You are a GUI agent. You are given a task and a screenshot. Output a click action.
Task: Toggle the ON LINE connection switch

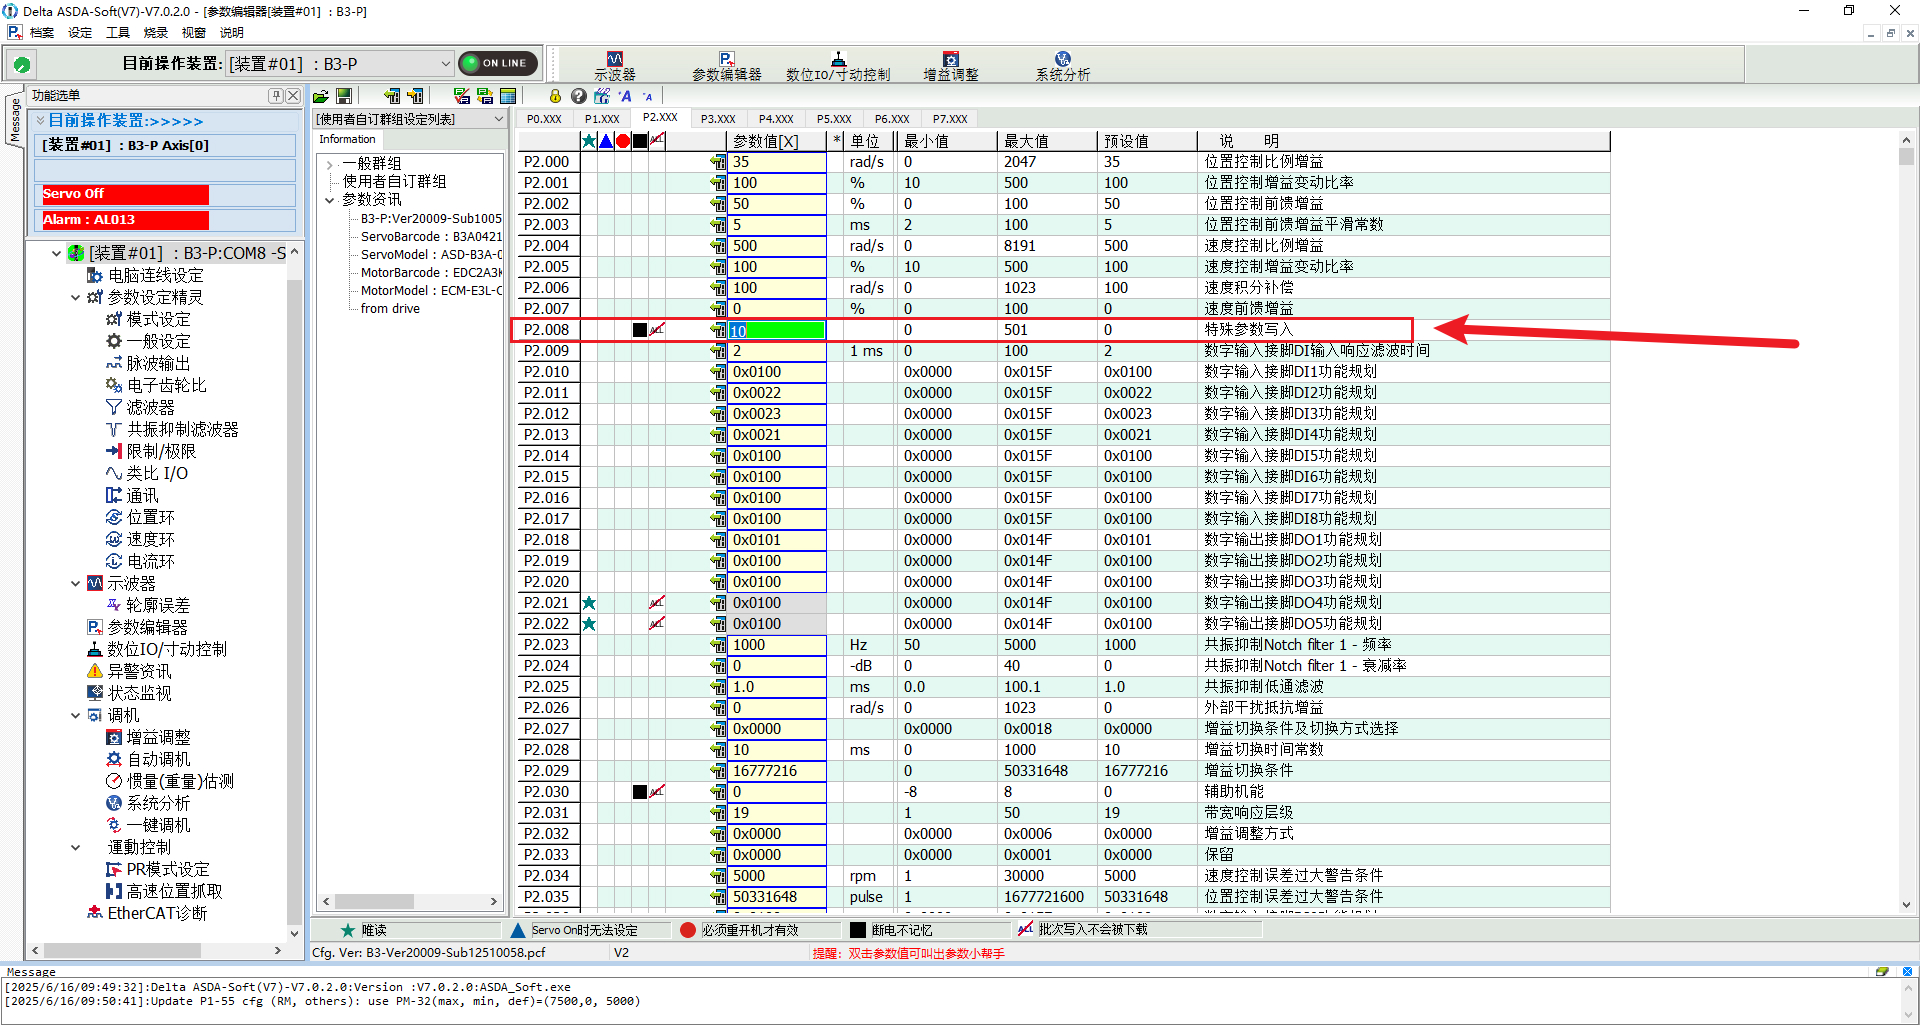click(498, 63)
